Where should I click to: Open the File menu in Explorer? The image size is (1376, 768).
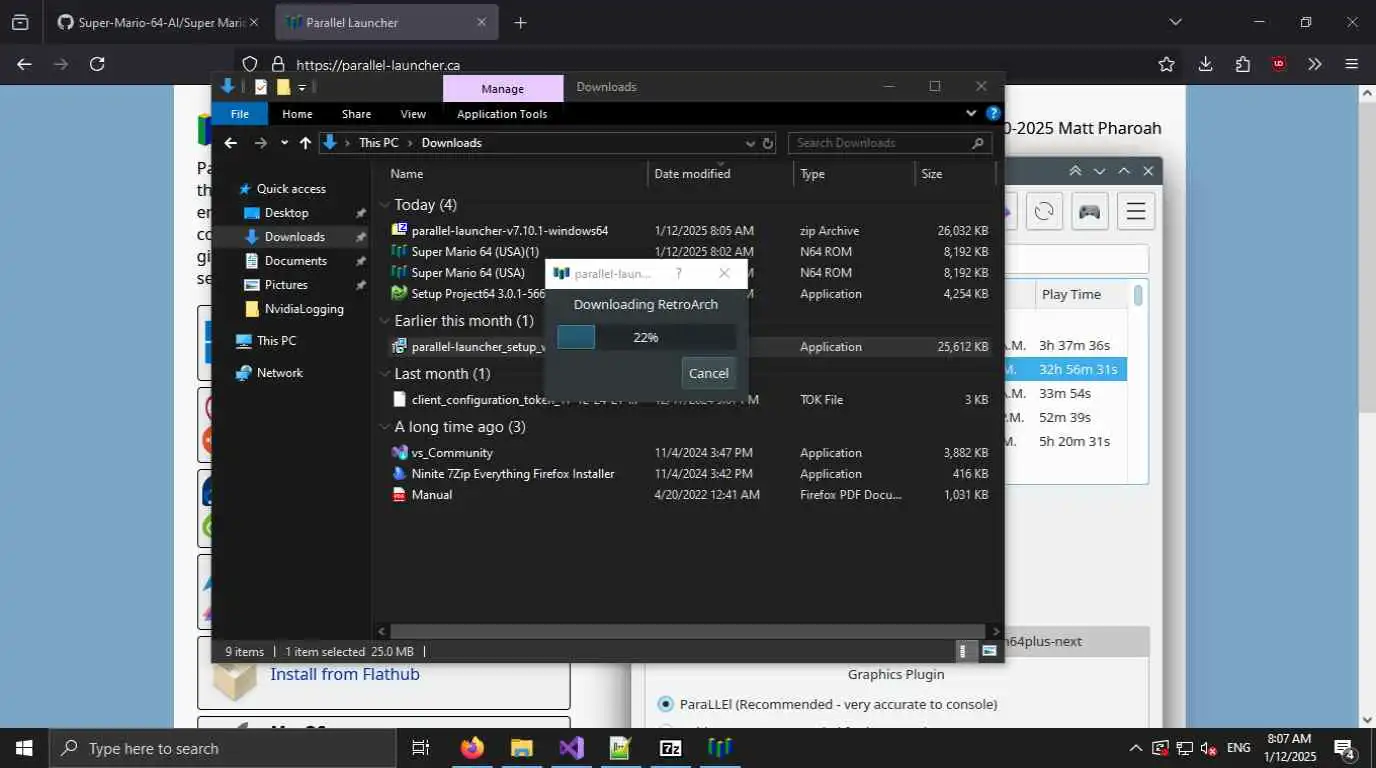point(240,114)
